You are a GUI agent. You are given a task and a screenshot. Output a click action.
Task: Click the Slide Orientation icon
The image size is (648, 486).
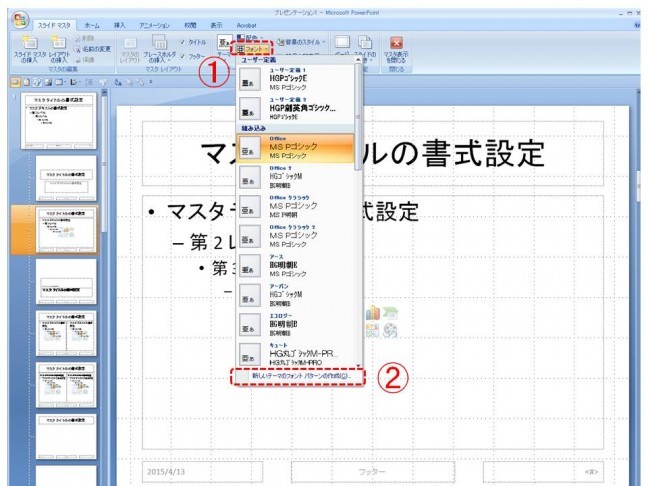[367, 41]
